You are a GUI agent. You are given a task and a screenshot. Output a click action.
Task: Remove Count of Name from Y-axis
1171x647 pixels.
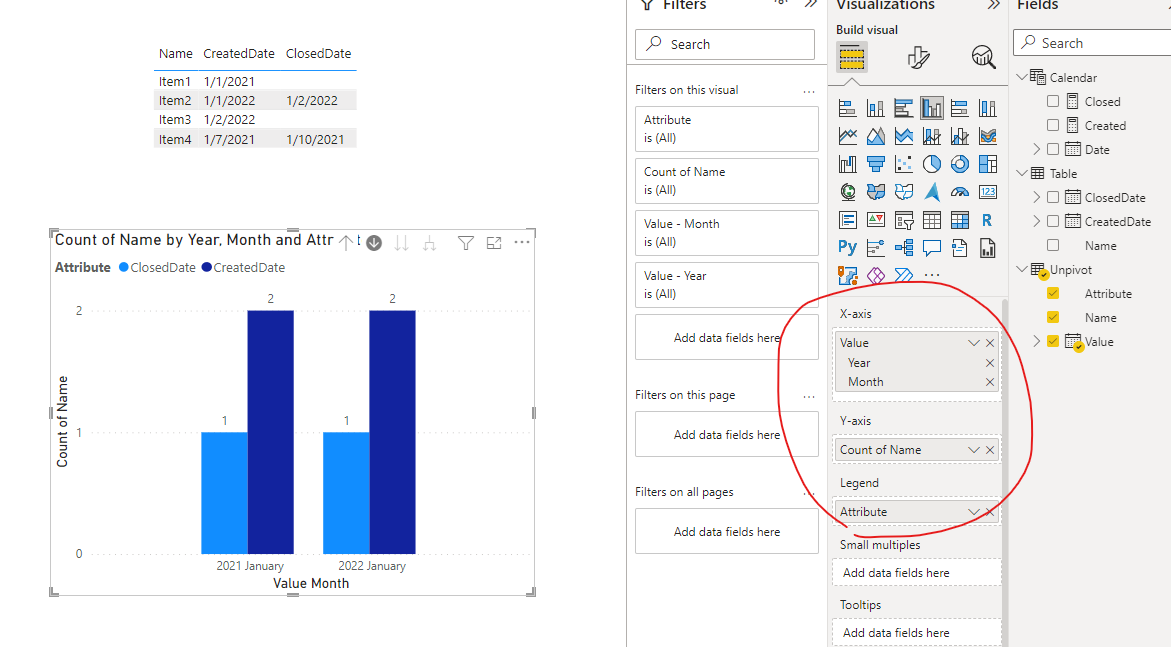[990, 450]
